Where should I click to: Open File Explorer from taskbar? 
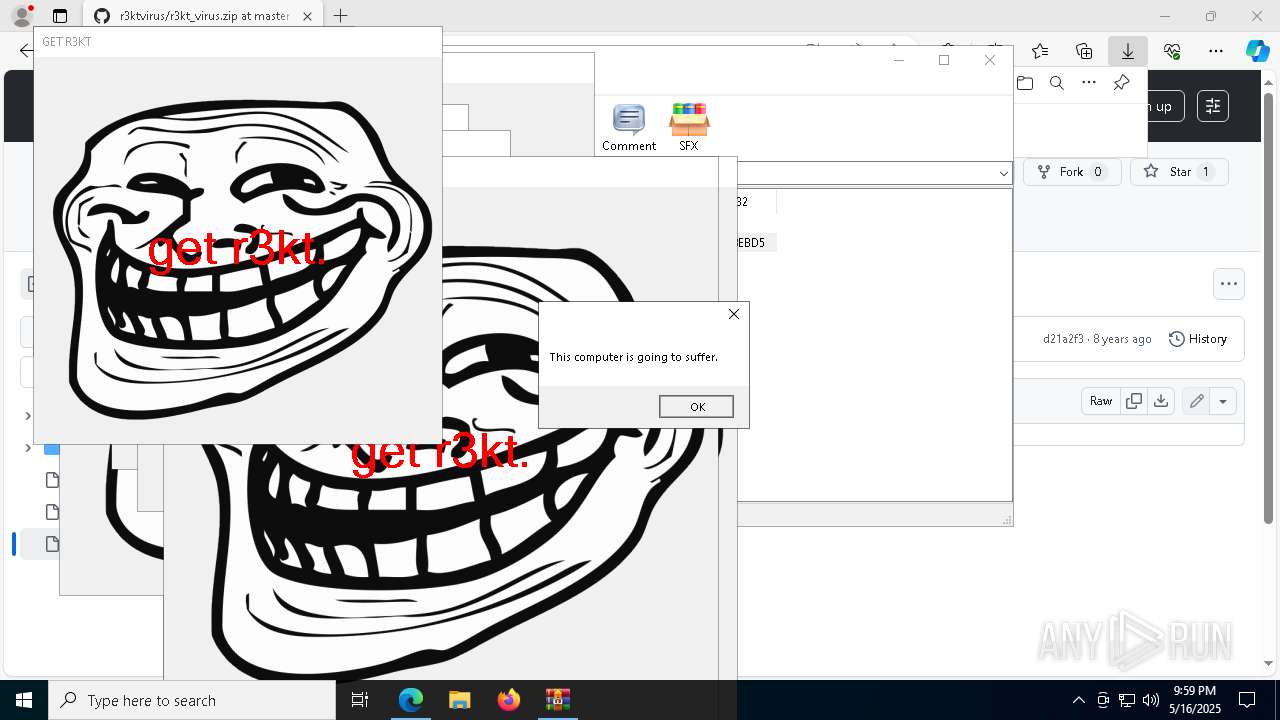(x=459, y=700)
